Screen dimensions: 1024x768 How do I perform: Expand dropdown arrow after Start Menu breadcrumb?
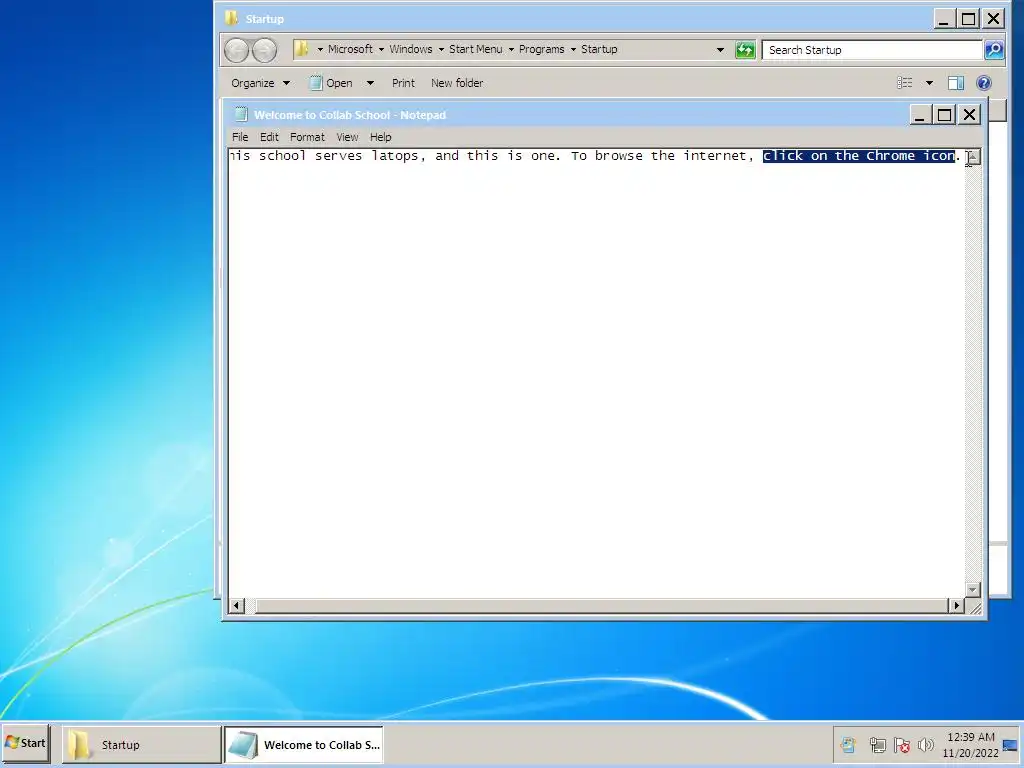pyautogui.click(x=511, y=50)
